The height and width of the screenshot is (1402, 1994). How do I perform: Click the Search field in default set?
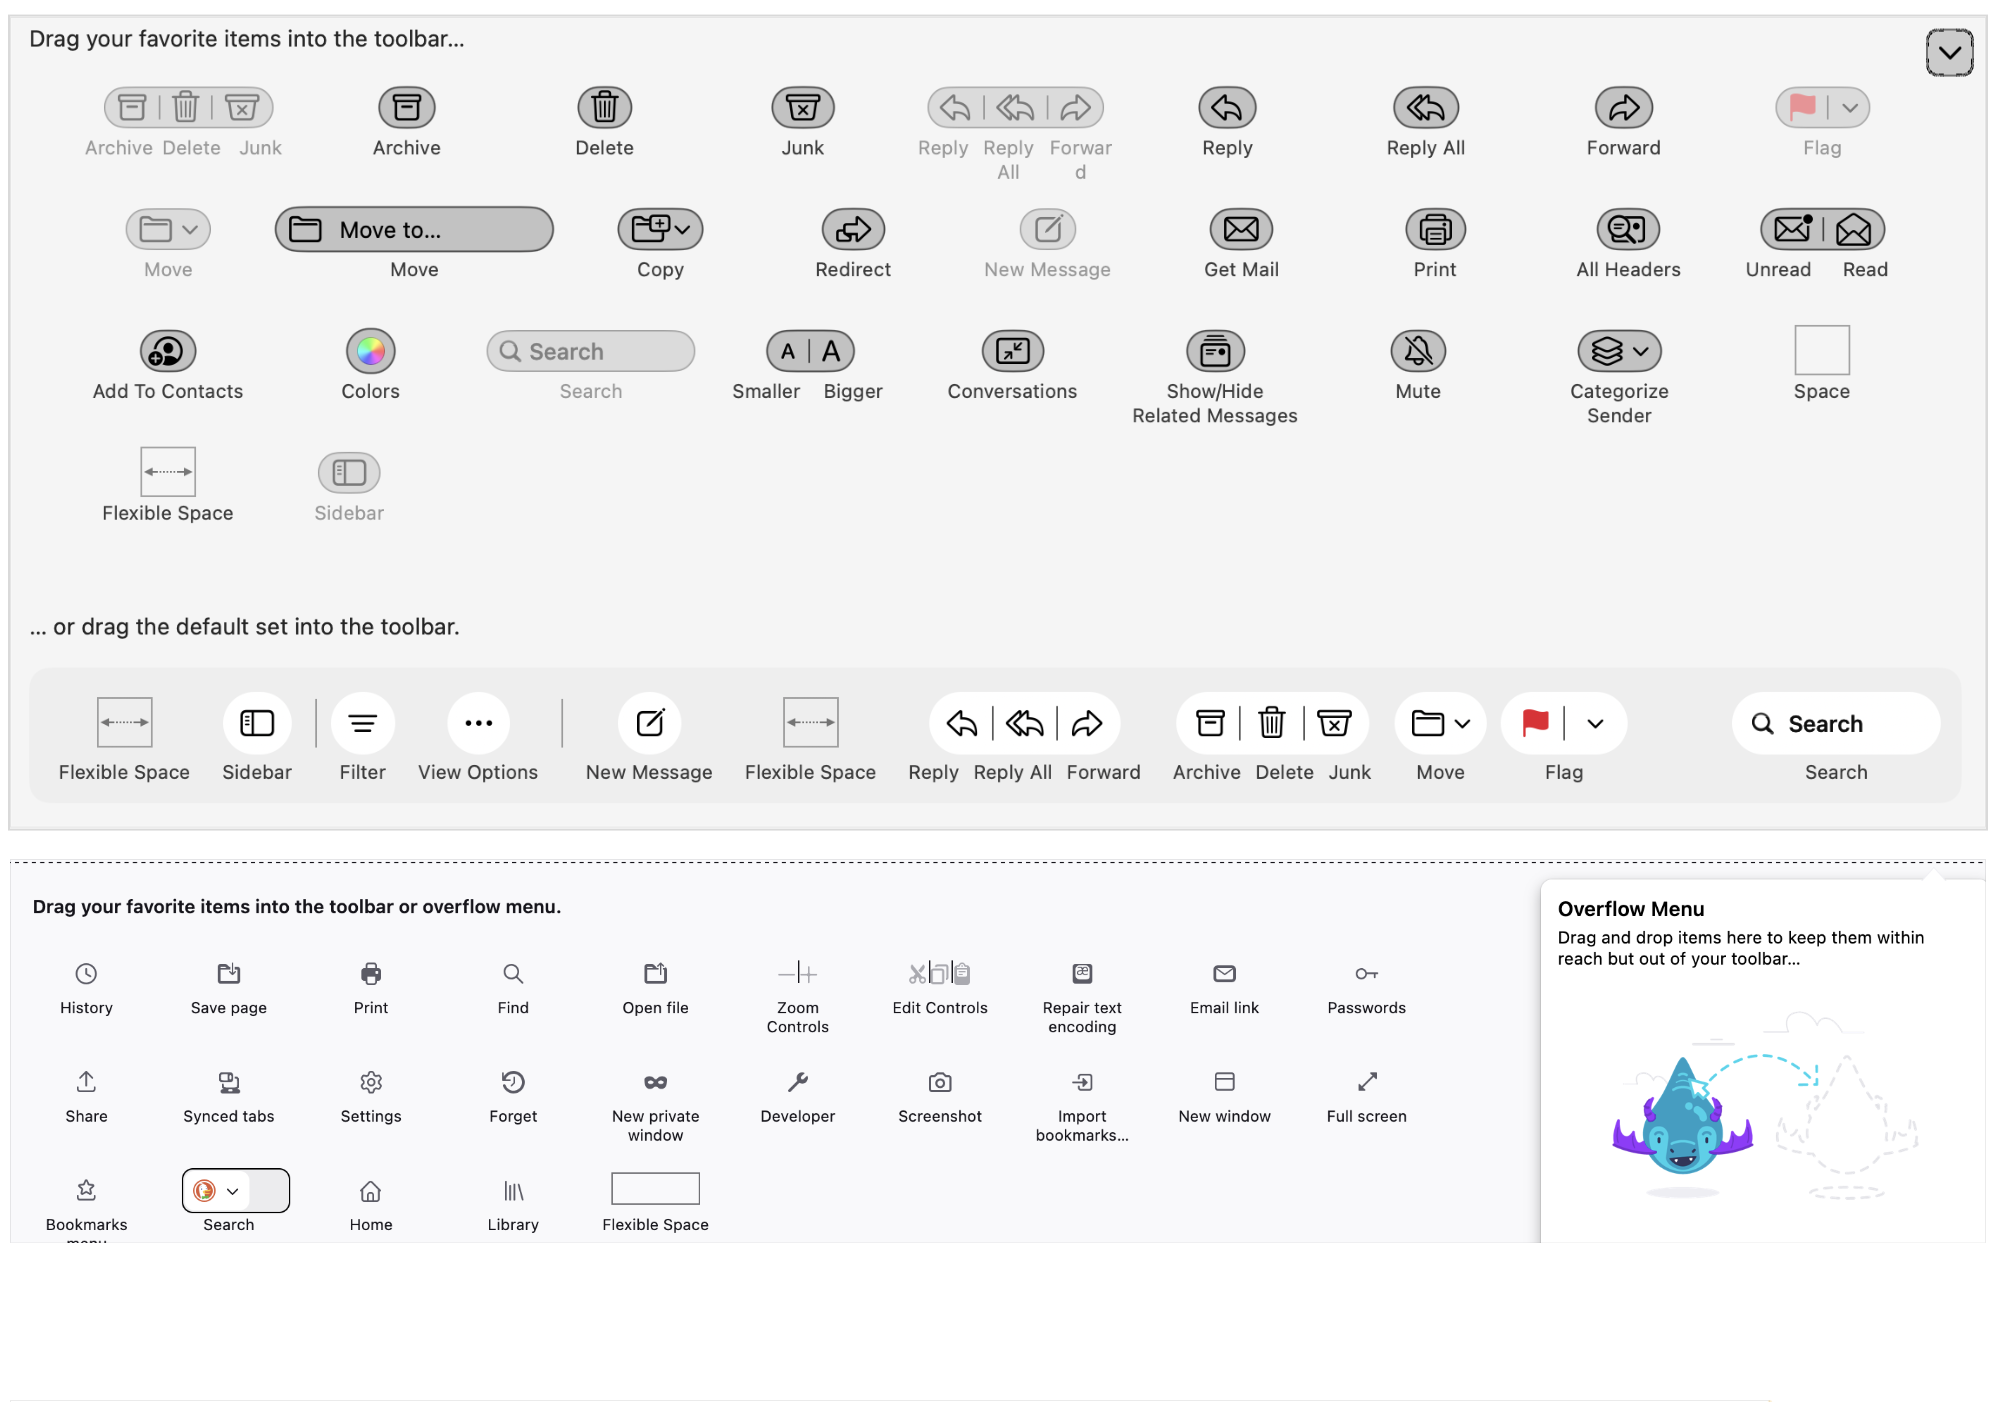pos(1835,723)
